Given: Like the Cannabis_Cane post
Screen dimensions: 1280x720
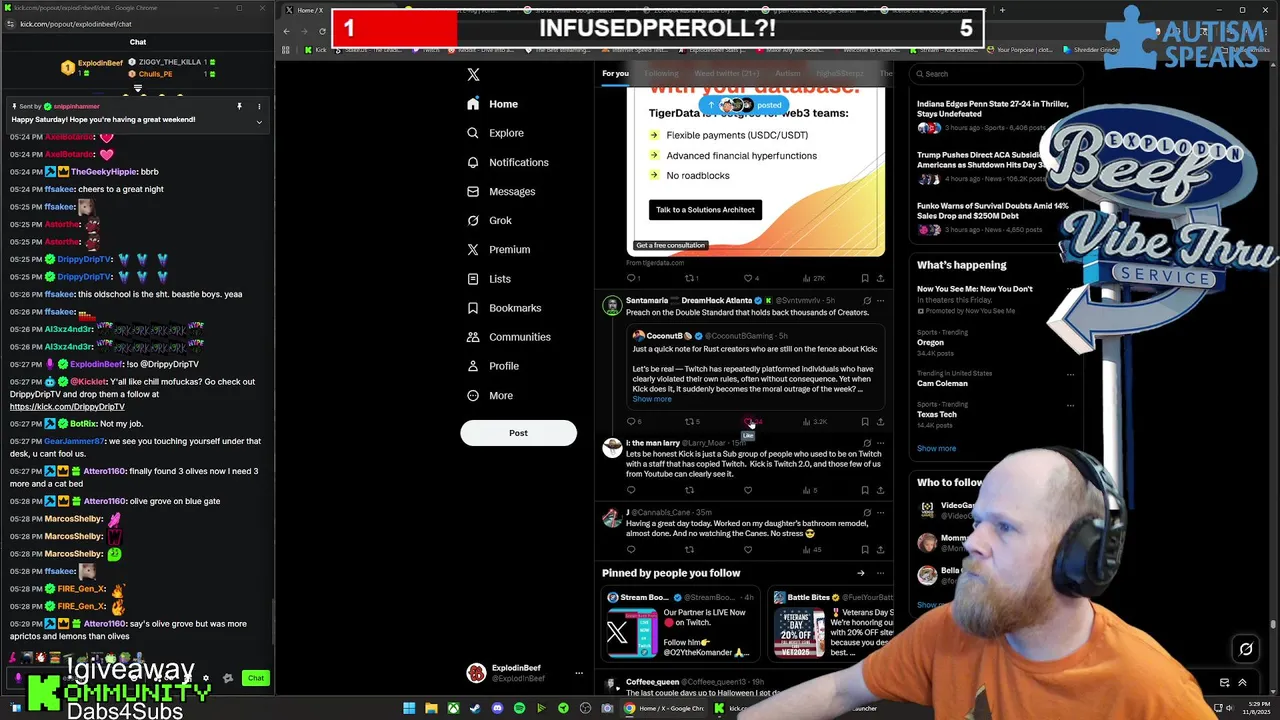Looking at the screenshot, I should [x=748, y=549].
